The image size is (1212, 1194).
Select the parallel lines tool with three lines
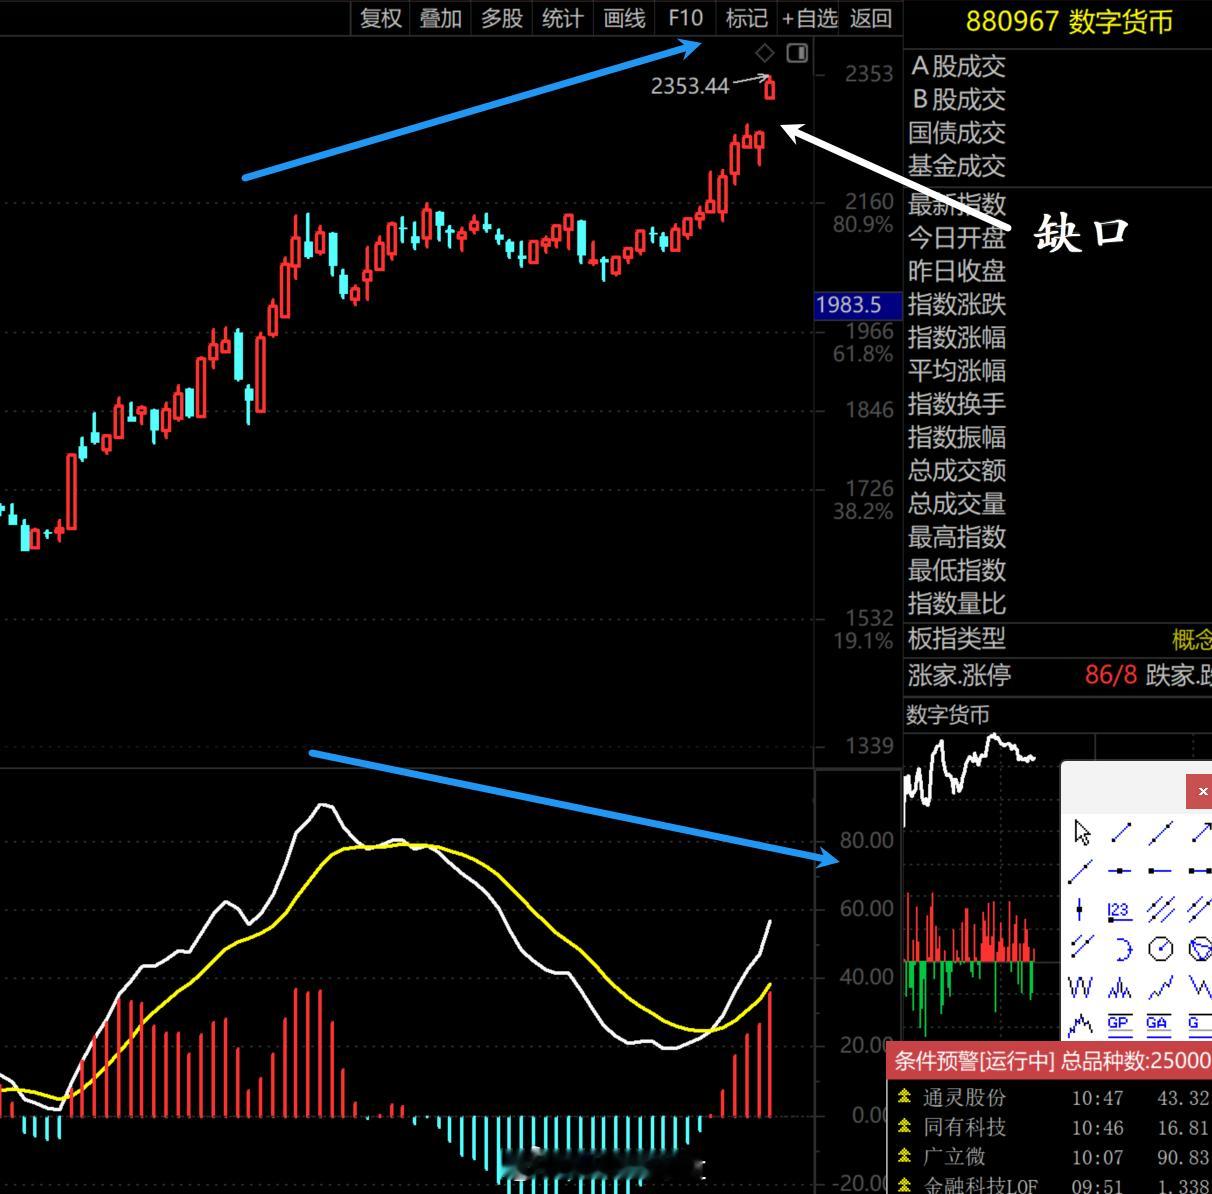[1160, 909]
